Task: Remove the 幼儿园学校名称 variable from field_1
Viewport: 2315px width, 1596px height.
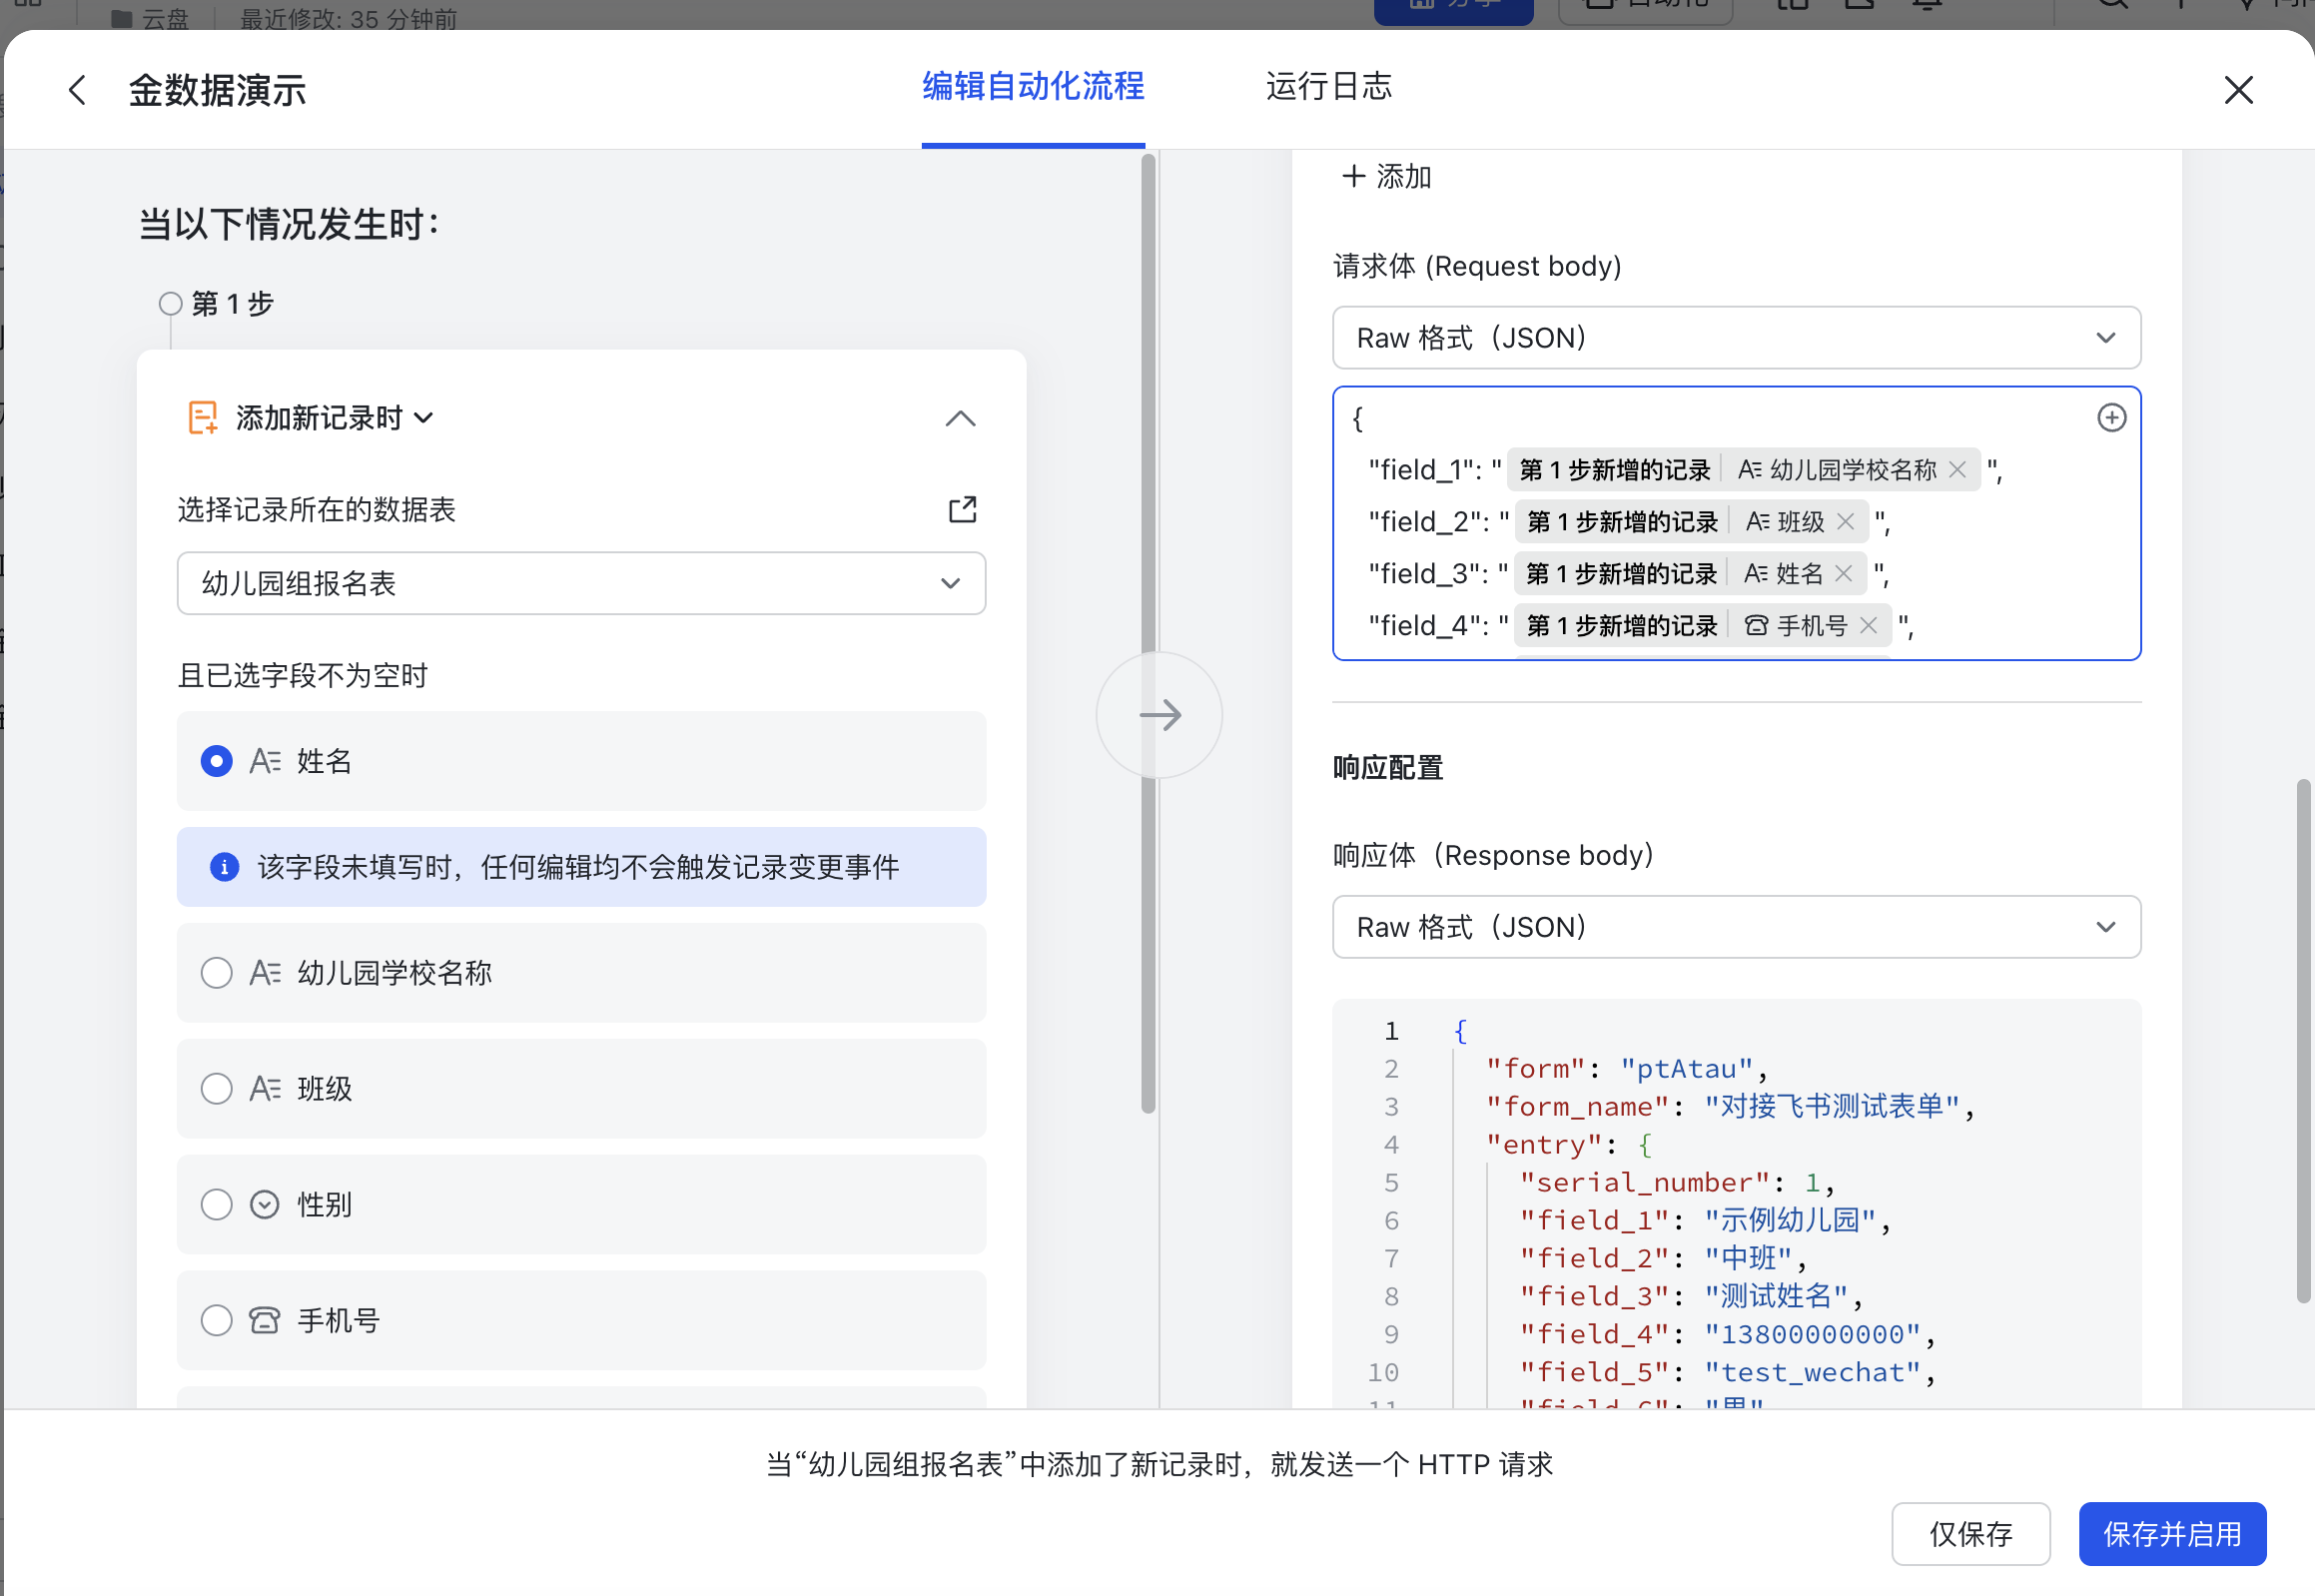Action: click(x=1957, y=469)
